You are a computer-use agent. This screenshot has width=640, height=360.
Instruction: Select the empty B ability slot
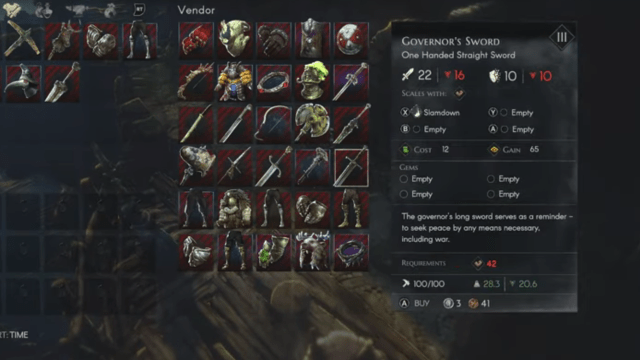point(424,129)
